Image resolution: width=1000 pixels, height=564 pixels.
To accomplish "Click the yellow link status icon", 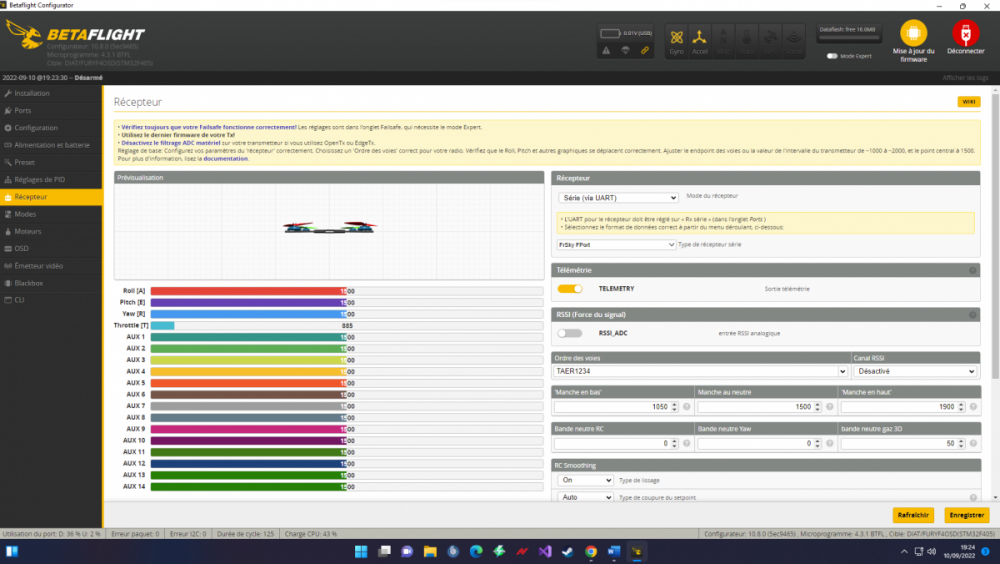I will (645, 50).
